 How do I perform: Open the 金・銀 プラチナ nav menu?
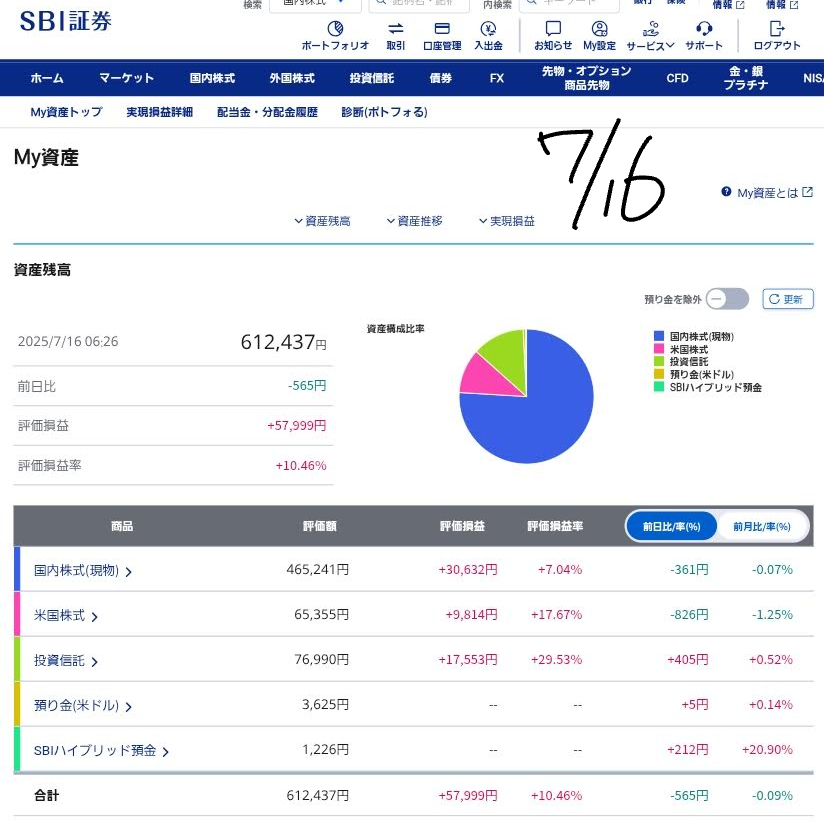(x=746, y=78)
